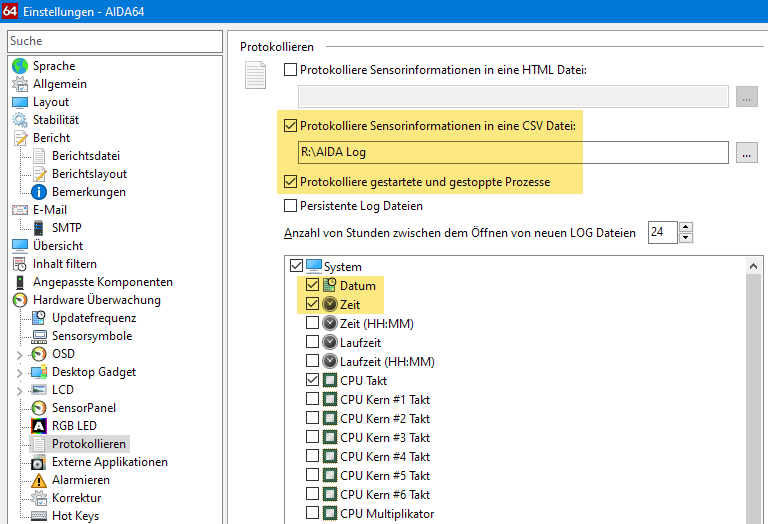Screen dimensions: 768x524
Task: Click browse button for HTML file
Action: click(746, 97)
